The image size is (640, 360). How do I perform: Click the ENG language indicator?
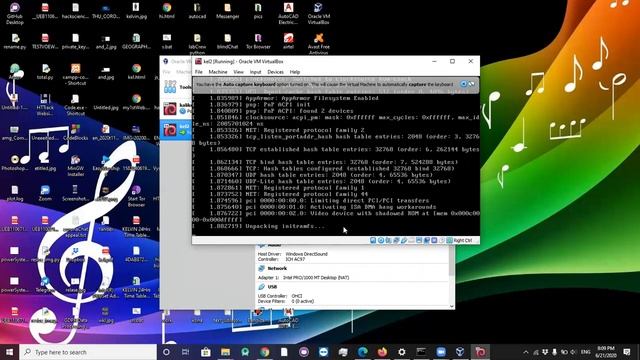[585, 352]
